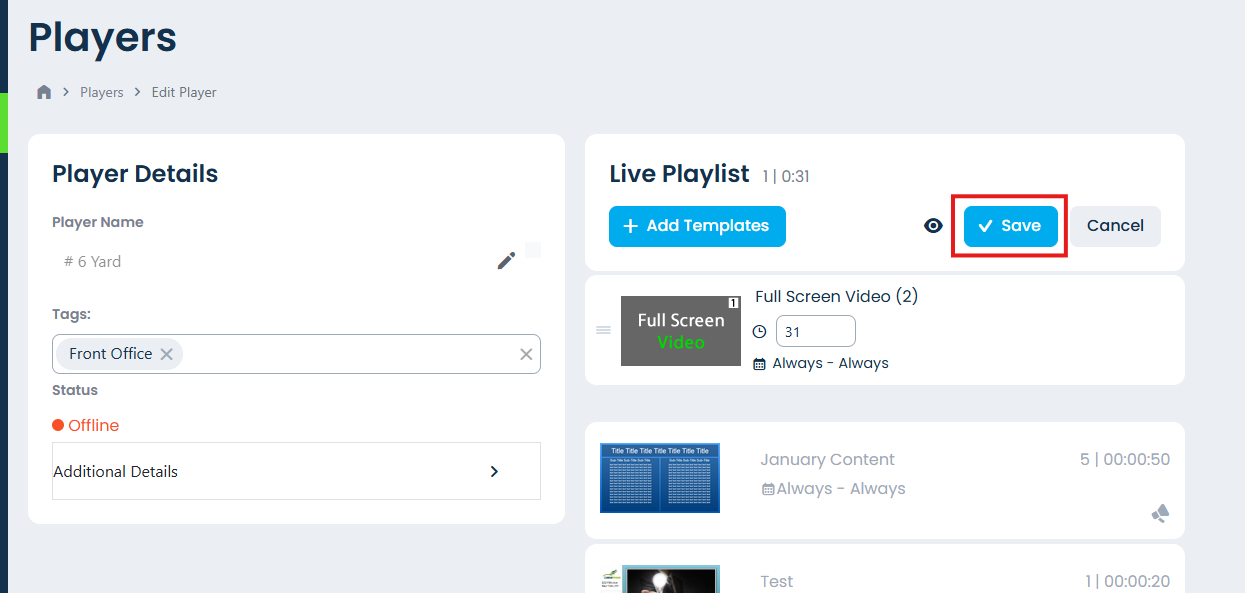Image resolution: width=1245 pixels, height=593 pixels.
Task: Remove the Front Office tag
Action: pyautogui.click(x=167, y=354)
